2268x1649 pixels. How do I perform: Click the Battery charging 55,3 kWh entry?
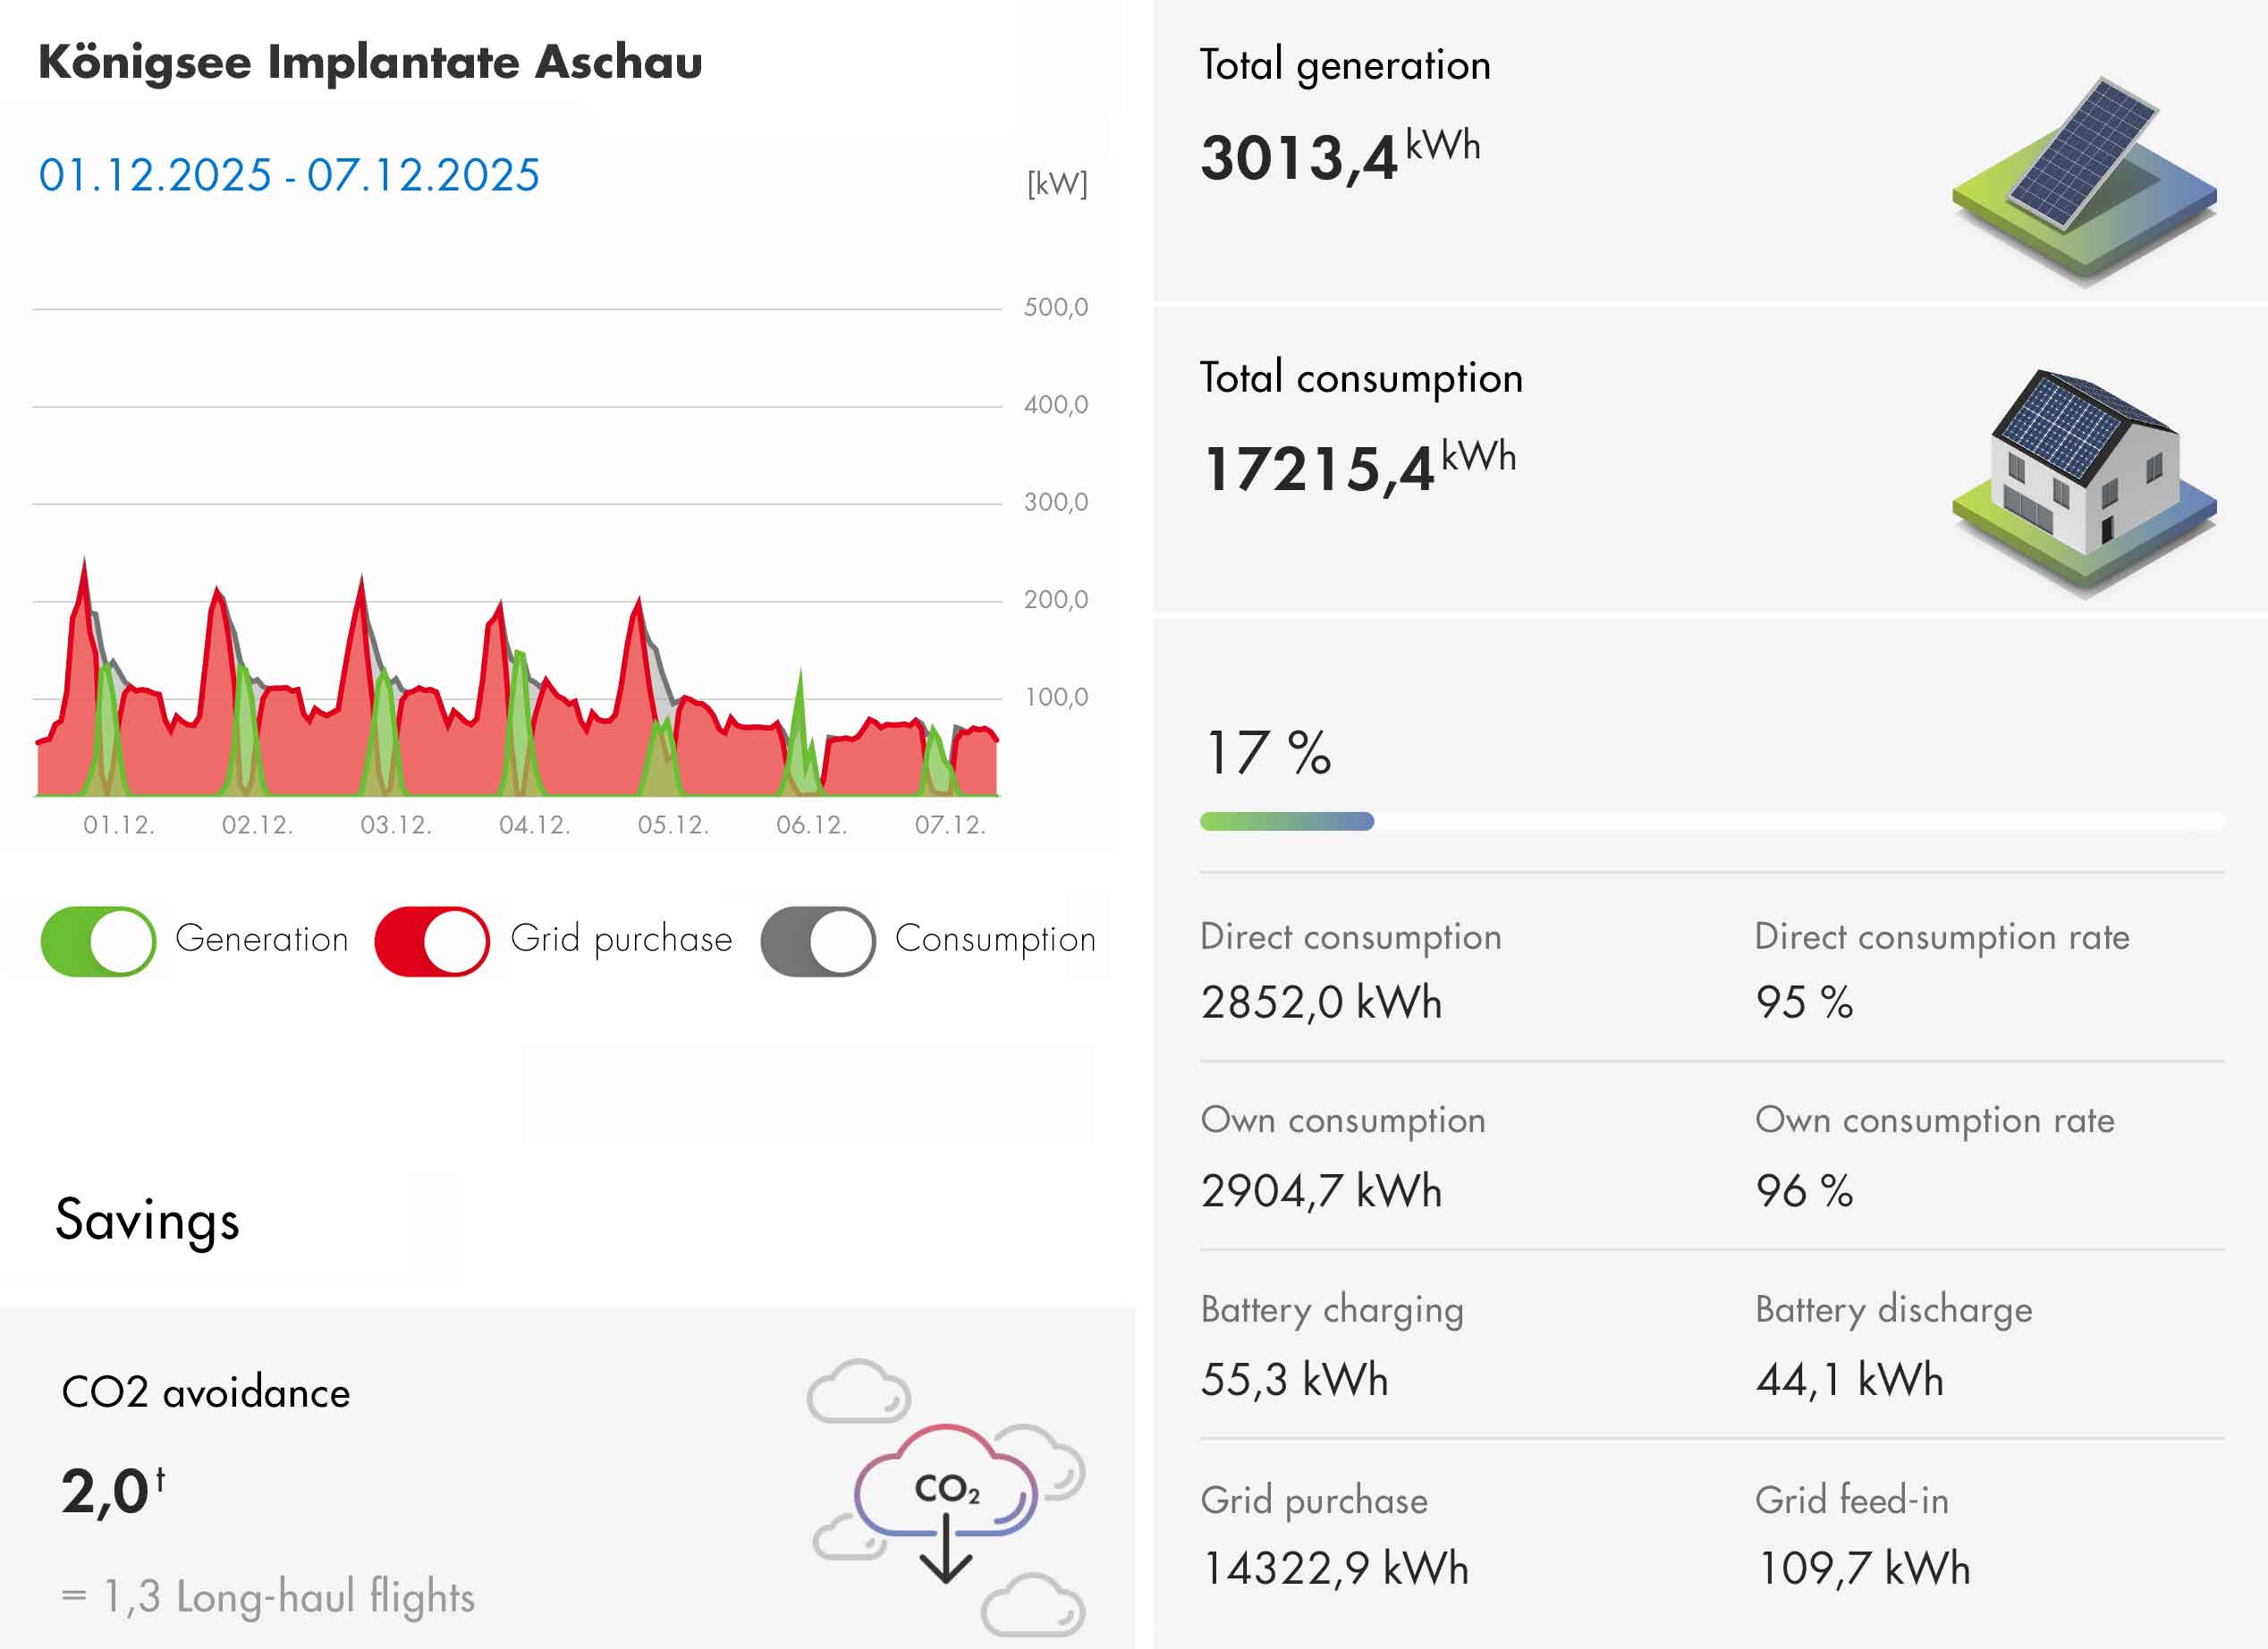[1294, 1380]
